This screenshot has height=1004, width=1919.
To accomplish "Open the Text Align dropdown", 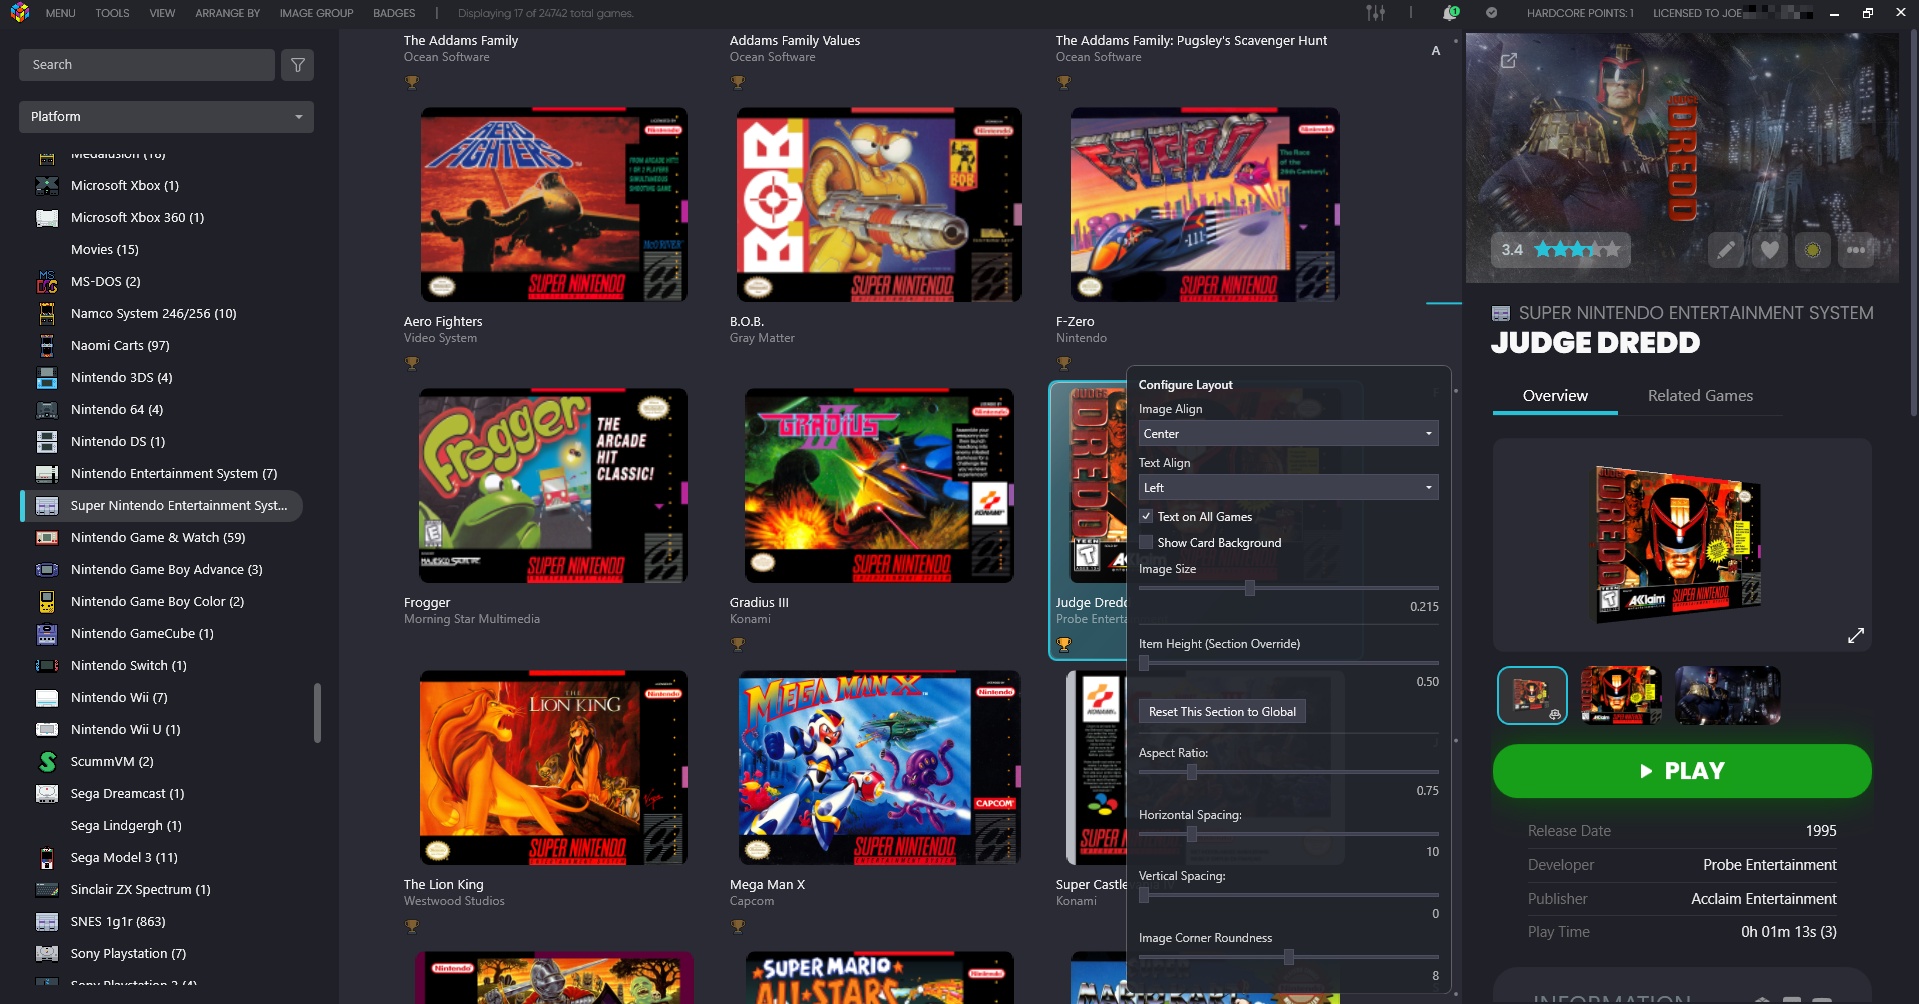I will point(1288,488).
